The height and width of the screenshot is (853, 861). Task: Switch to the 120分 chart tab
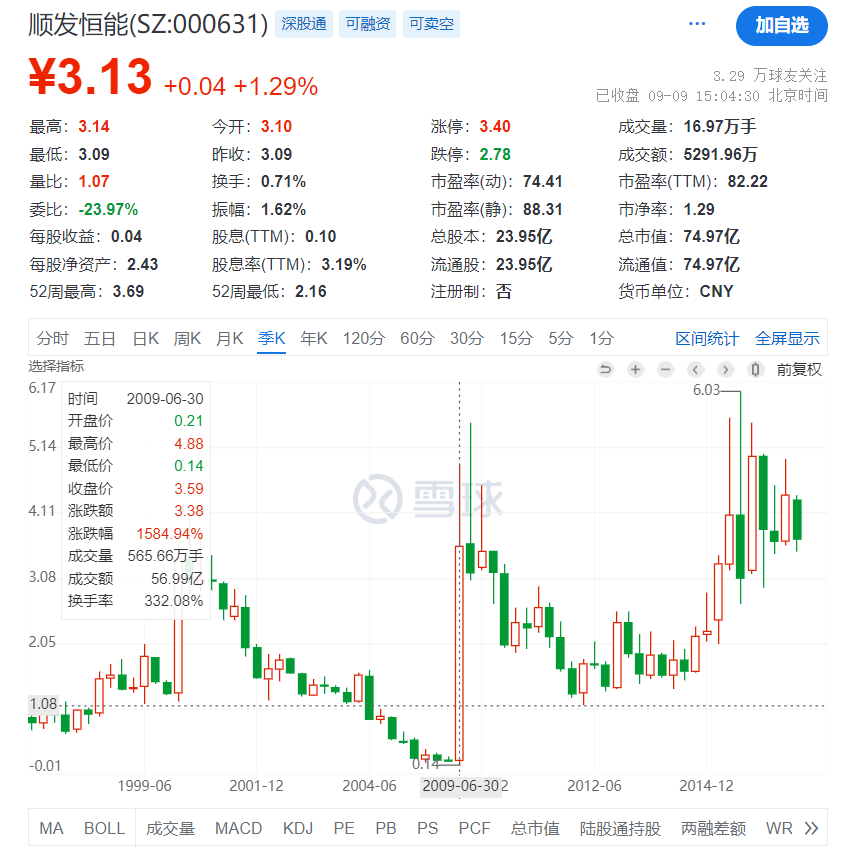click(364, 338)
